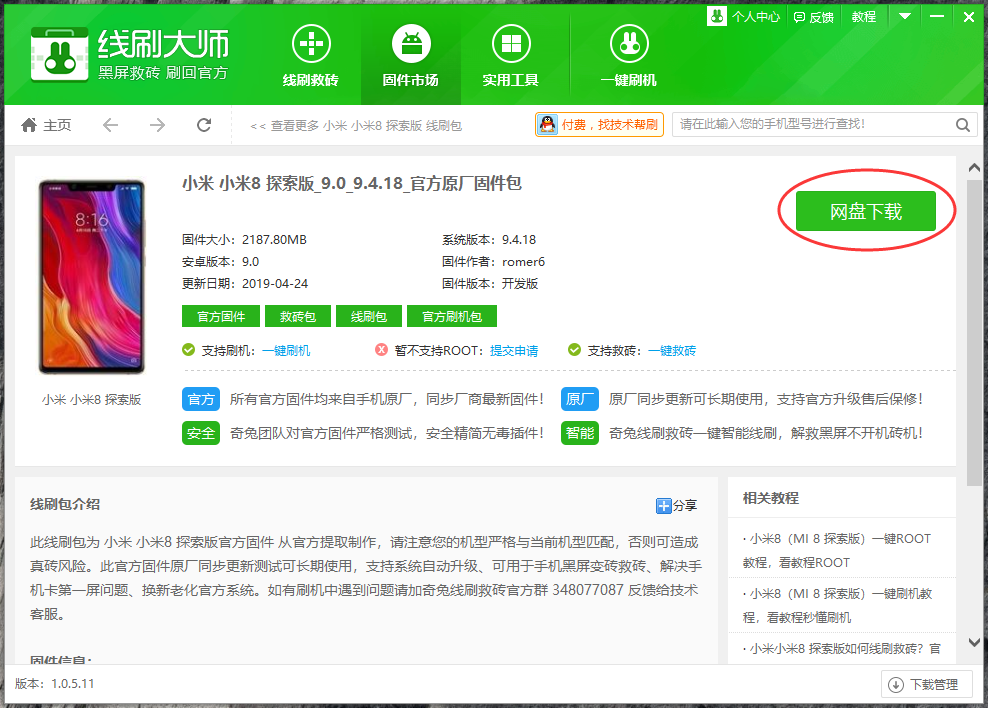Click the green 智能 badge
This screenshot has width=988, height=708.
[580, 433]
